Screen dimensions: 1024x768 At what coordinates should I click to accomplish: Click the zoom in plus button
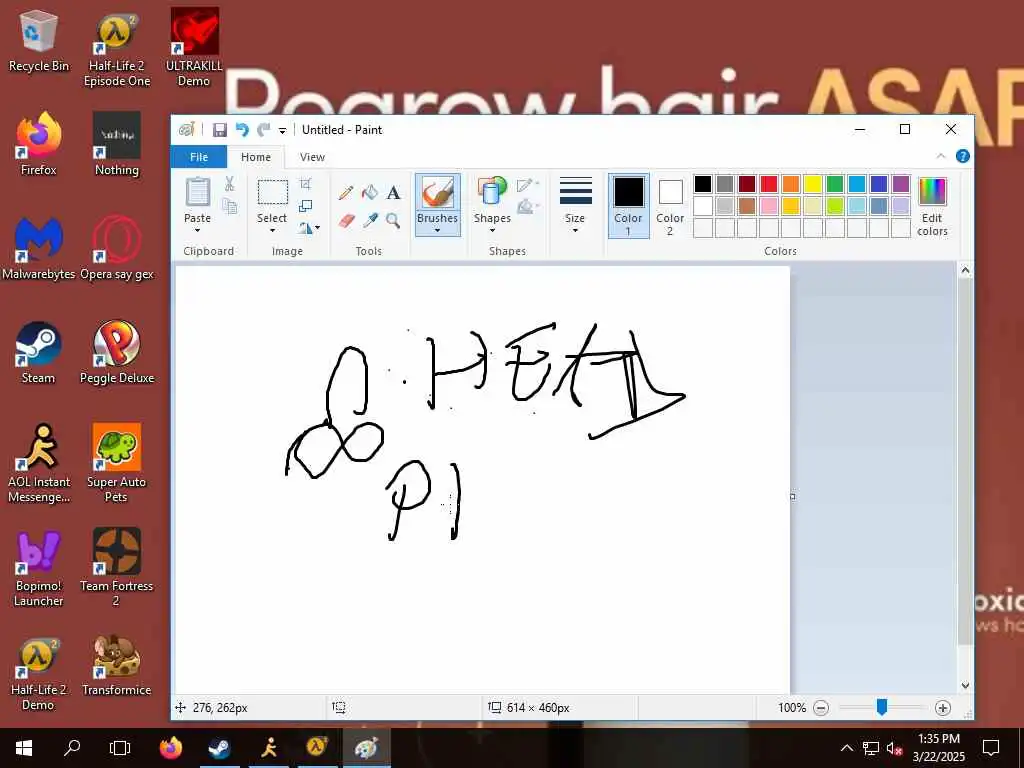coord(942,708)
